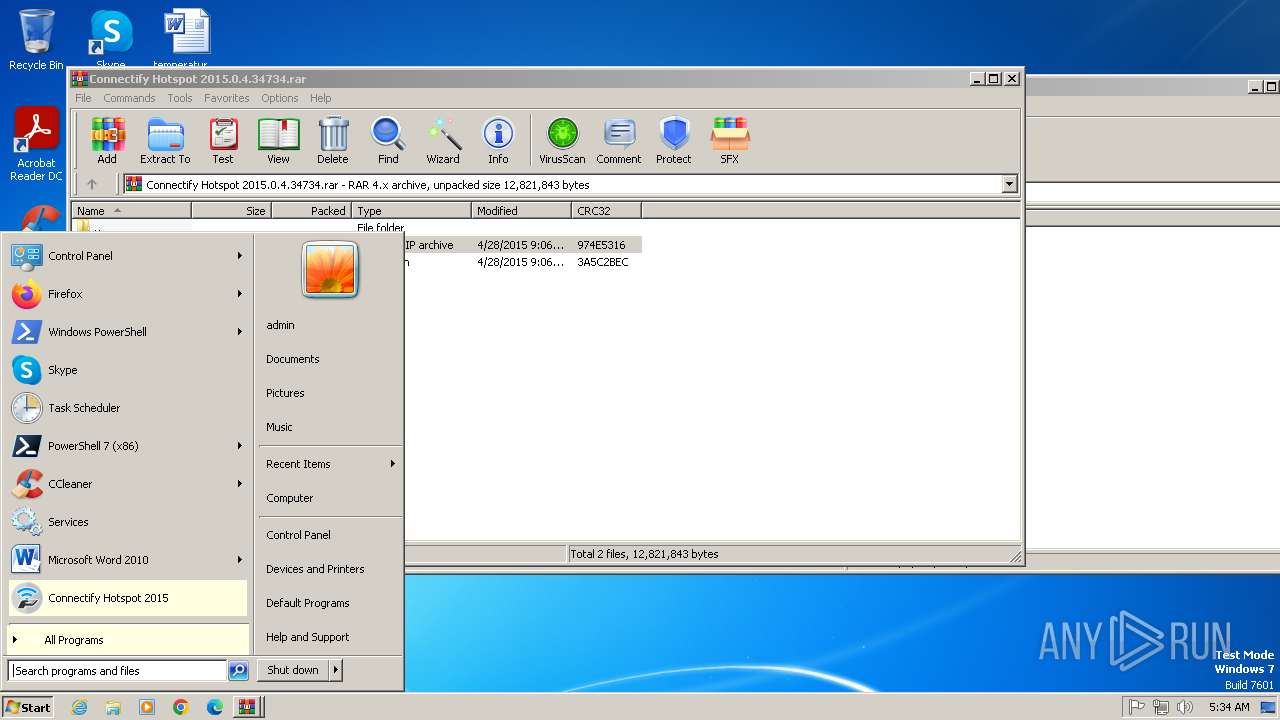Image resolution: width=1280 pixels, height=720 pixels.
Task: Select row with CRC32 974E5316
Action: (x=523, y=245)
